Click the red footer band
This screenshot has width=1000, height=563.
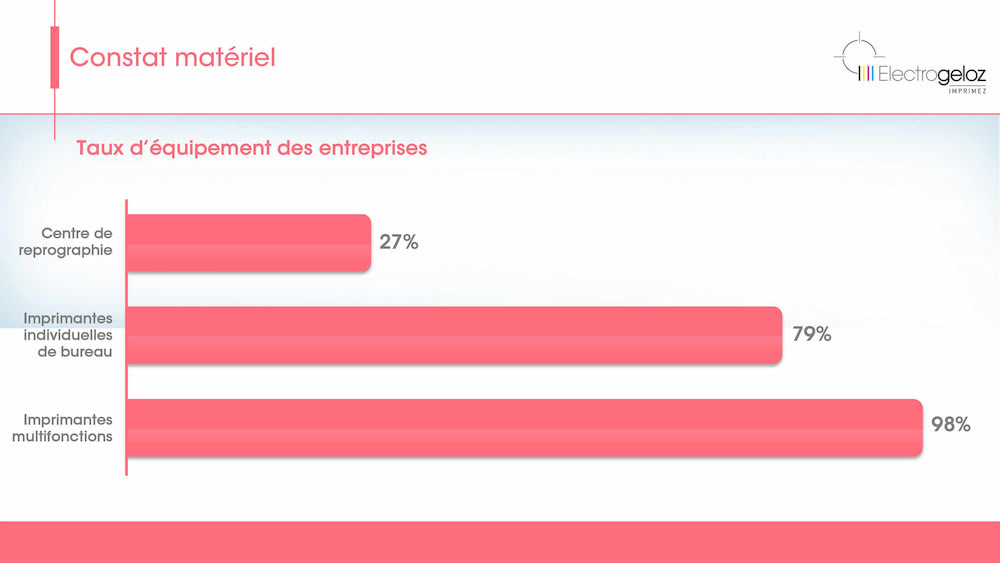coord(500,541)
